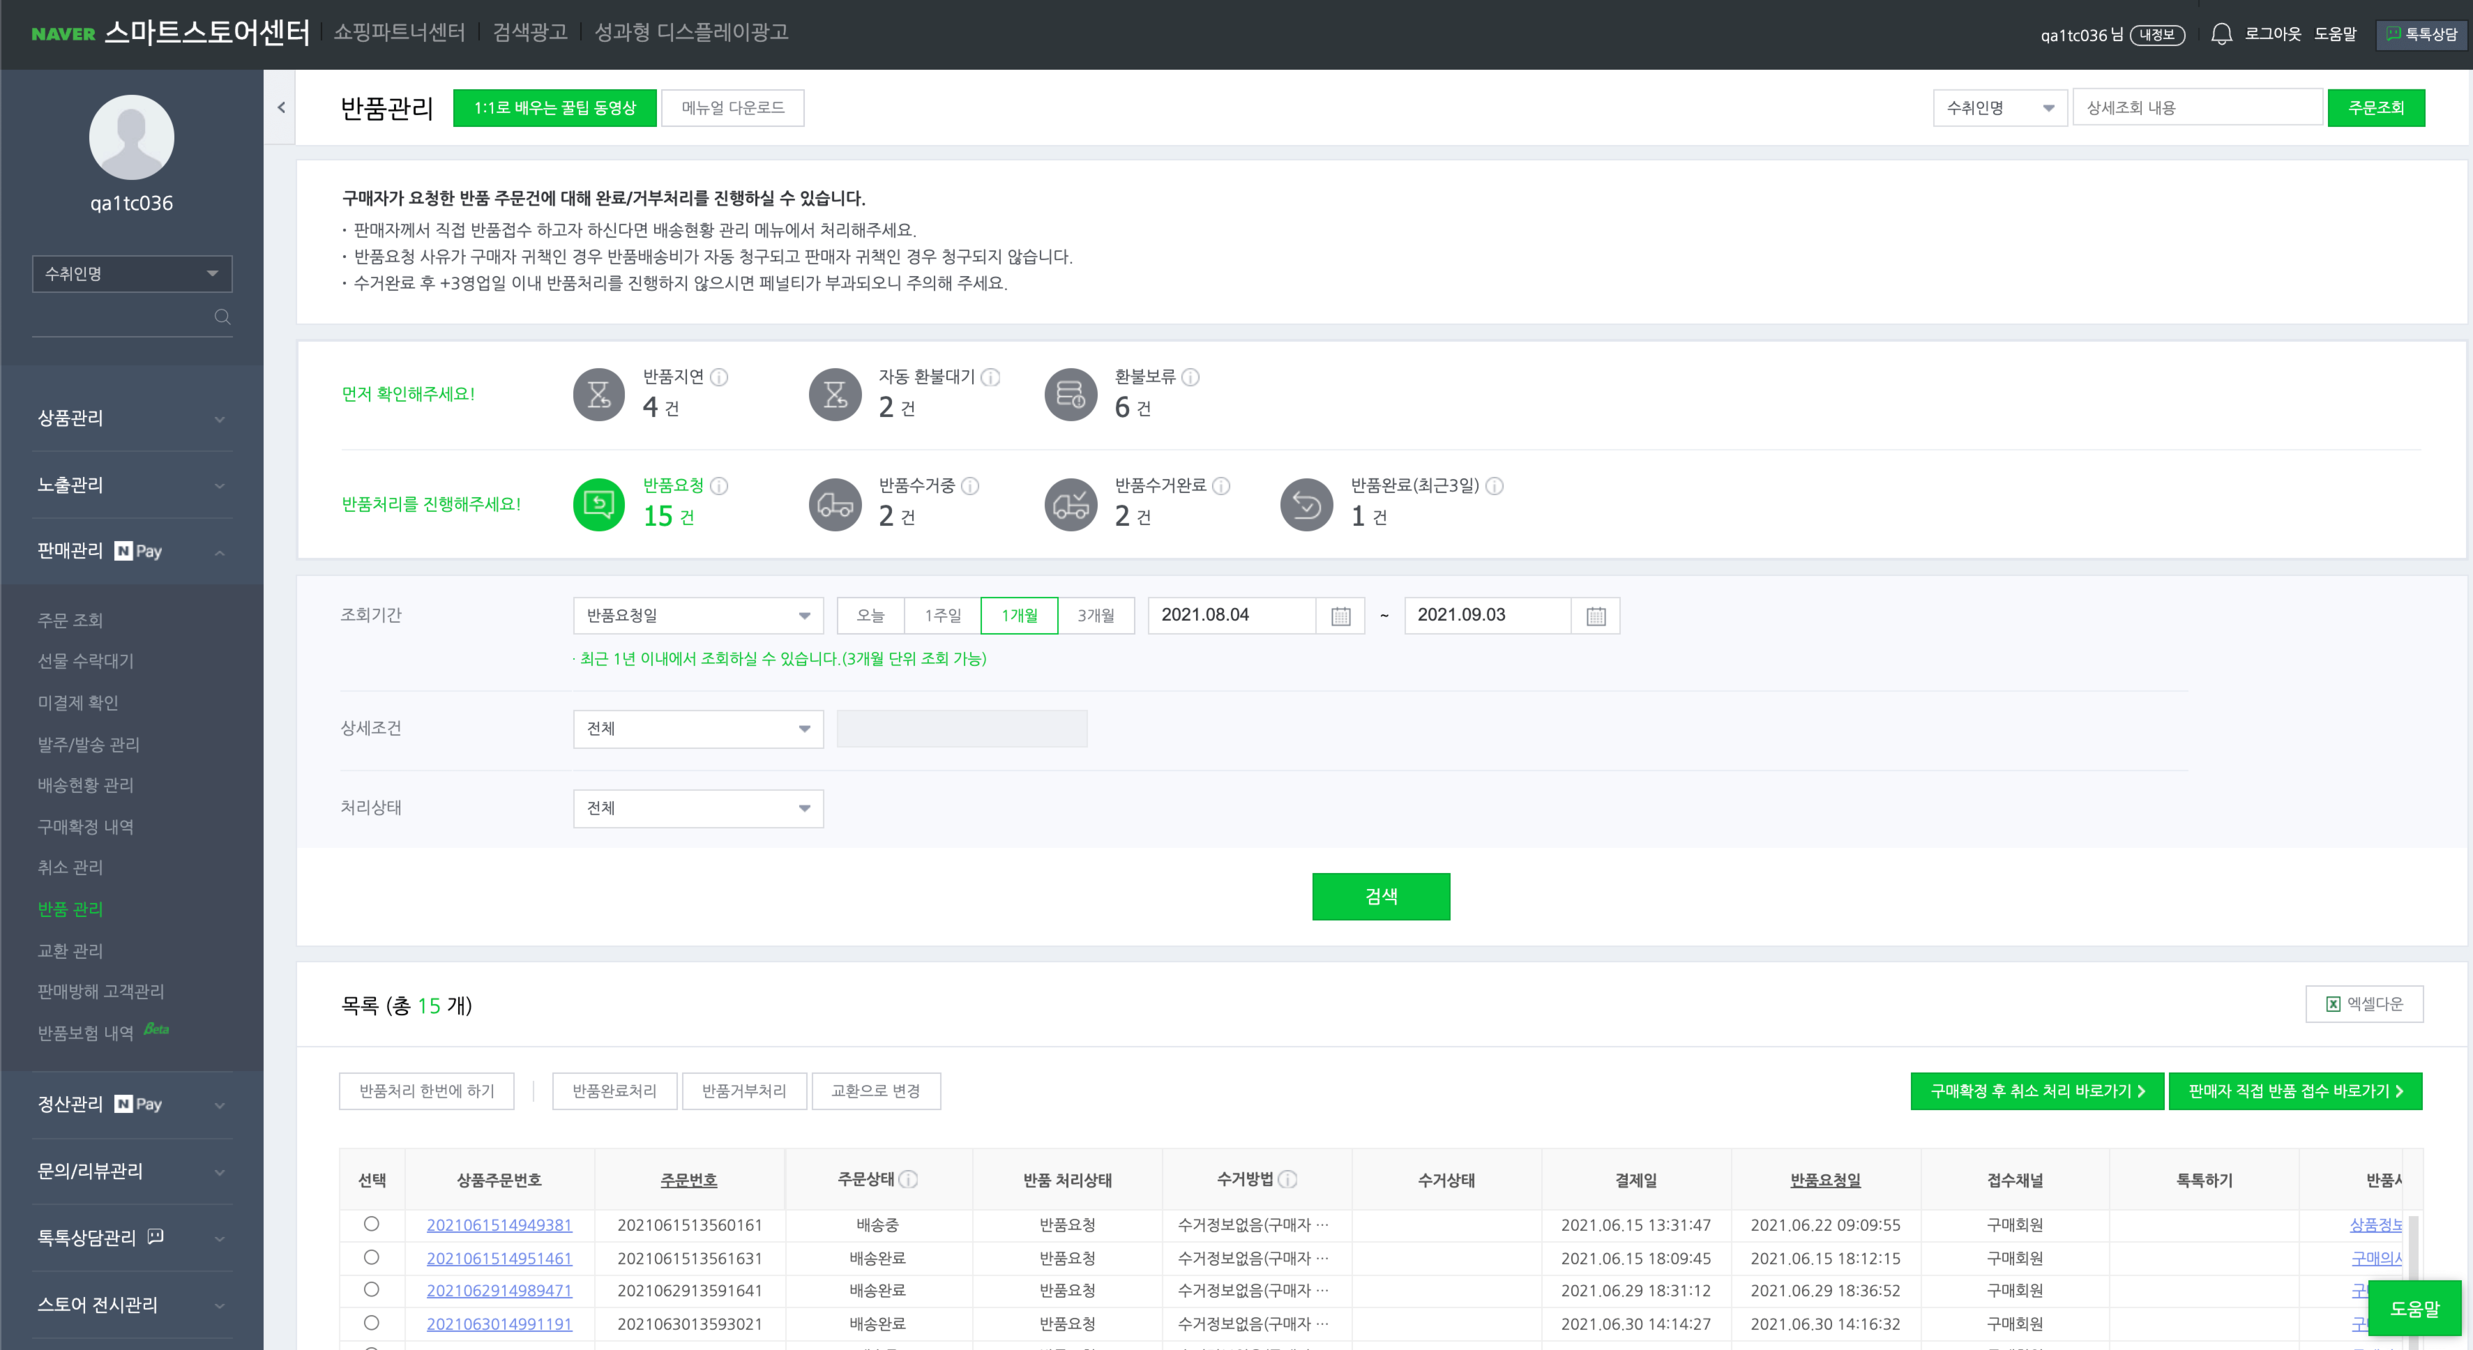This screenshot has height=1350, width=2473.
Task: Click the green 반품요청 icon
Action: coord(598,503)
